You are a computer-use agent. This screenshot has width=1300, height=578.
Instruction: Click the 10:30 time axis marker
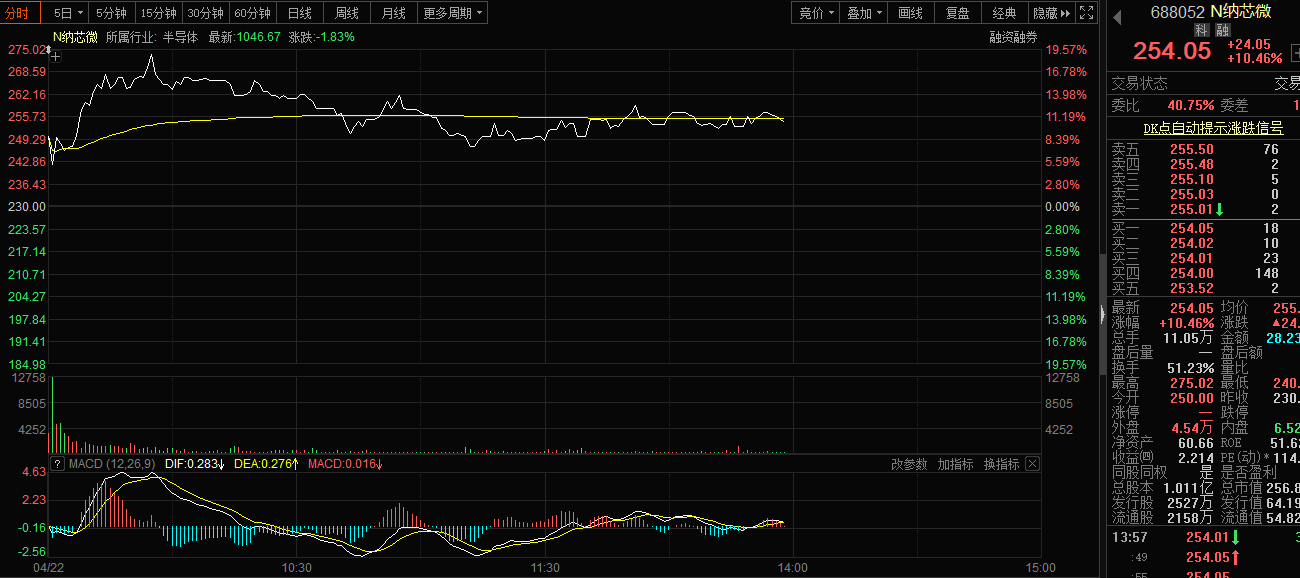tap(297, 568)
